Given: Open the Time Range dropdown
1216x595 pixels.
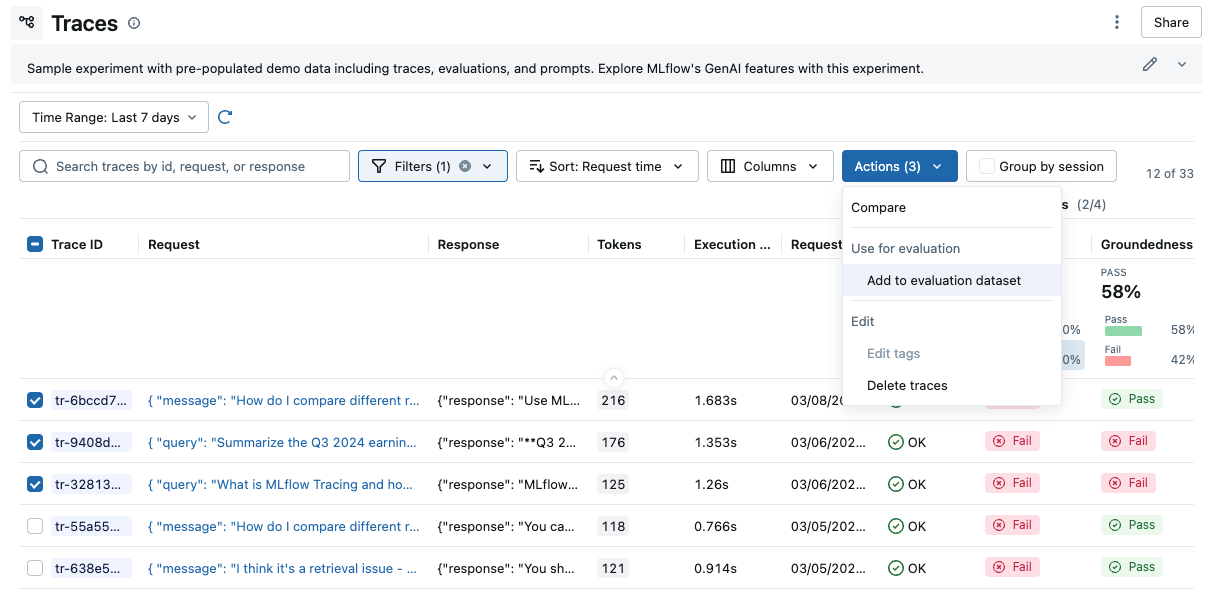Looking at the screenshot, I should pos(113,117).
